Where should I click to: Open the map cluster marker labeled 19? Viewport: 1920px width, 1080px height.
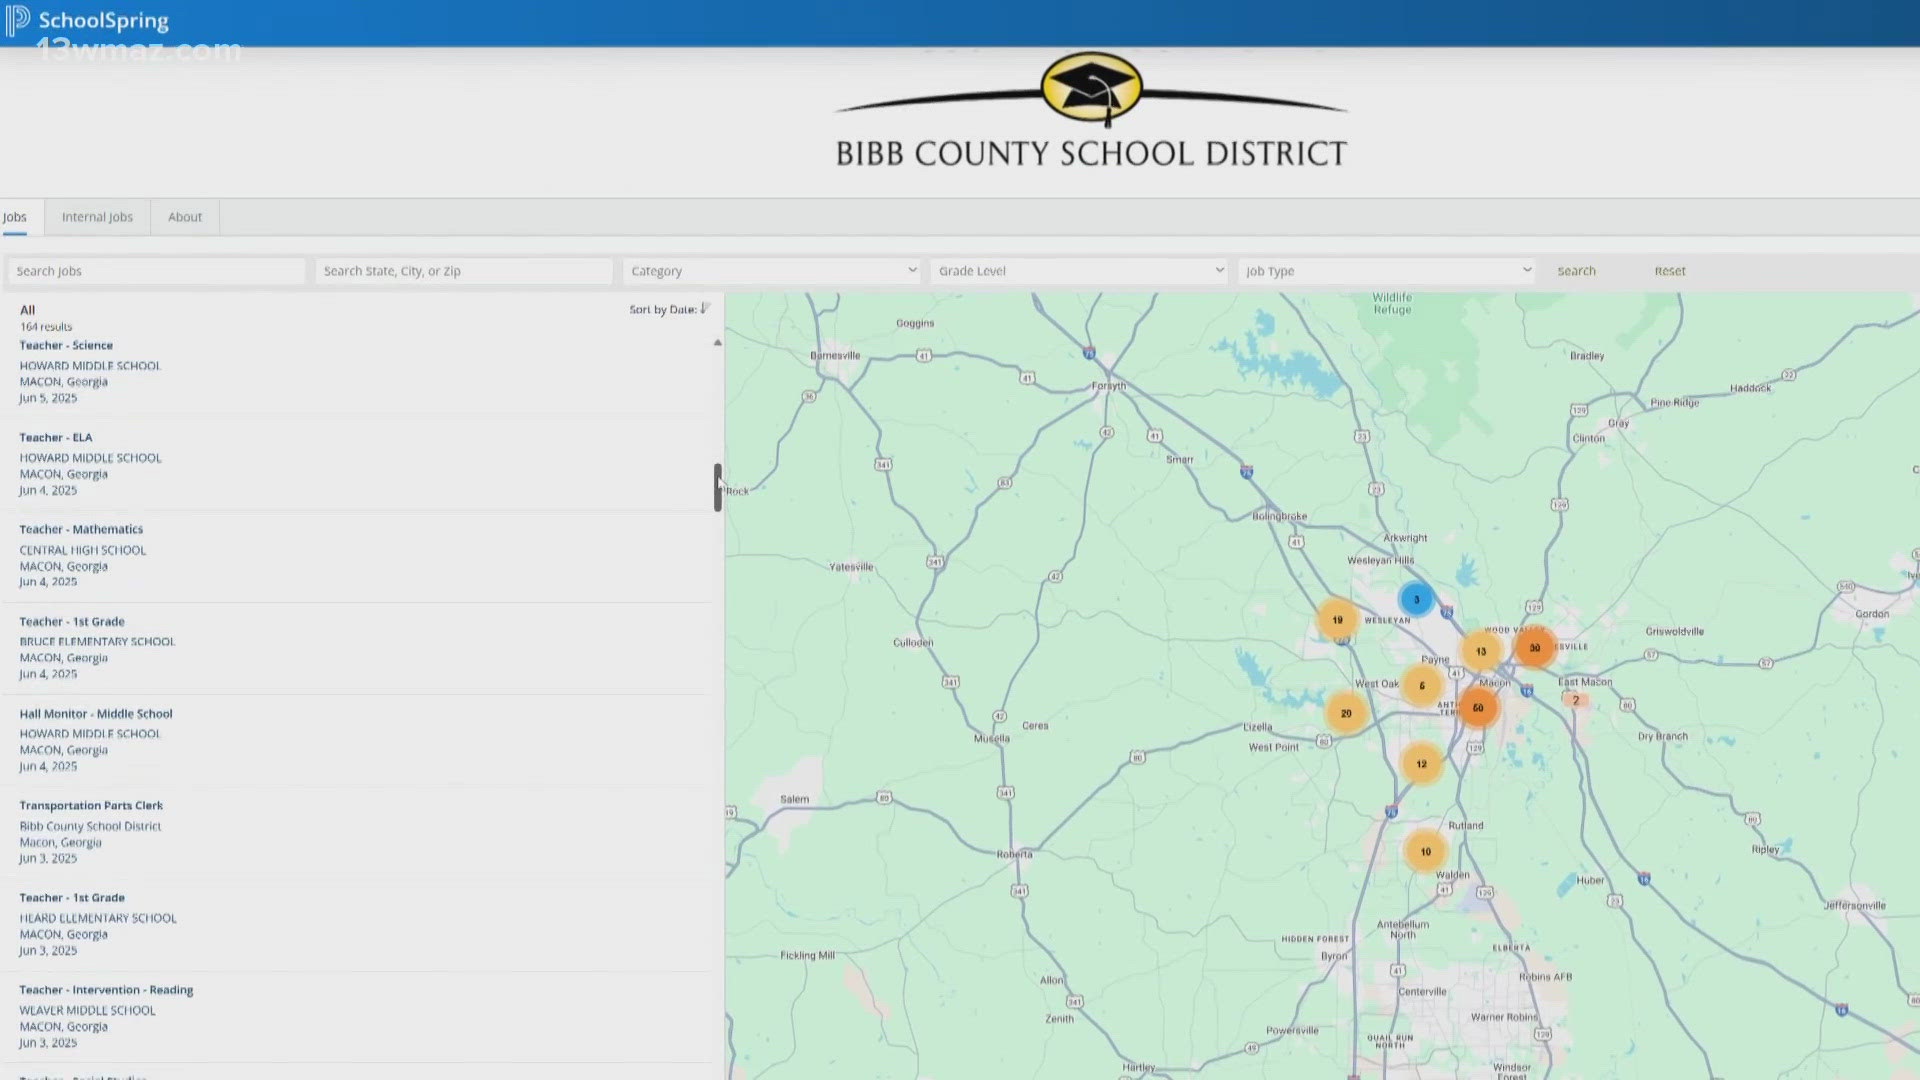click(x=1337, y=620)
